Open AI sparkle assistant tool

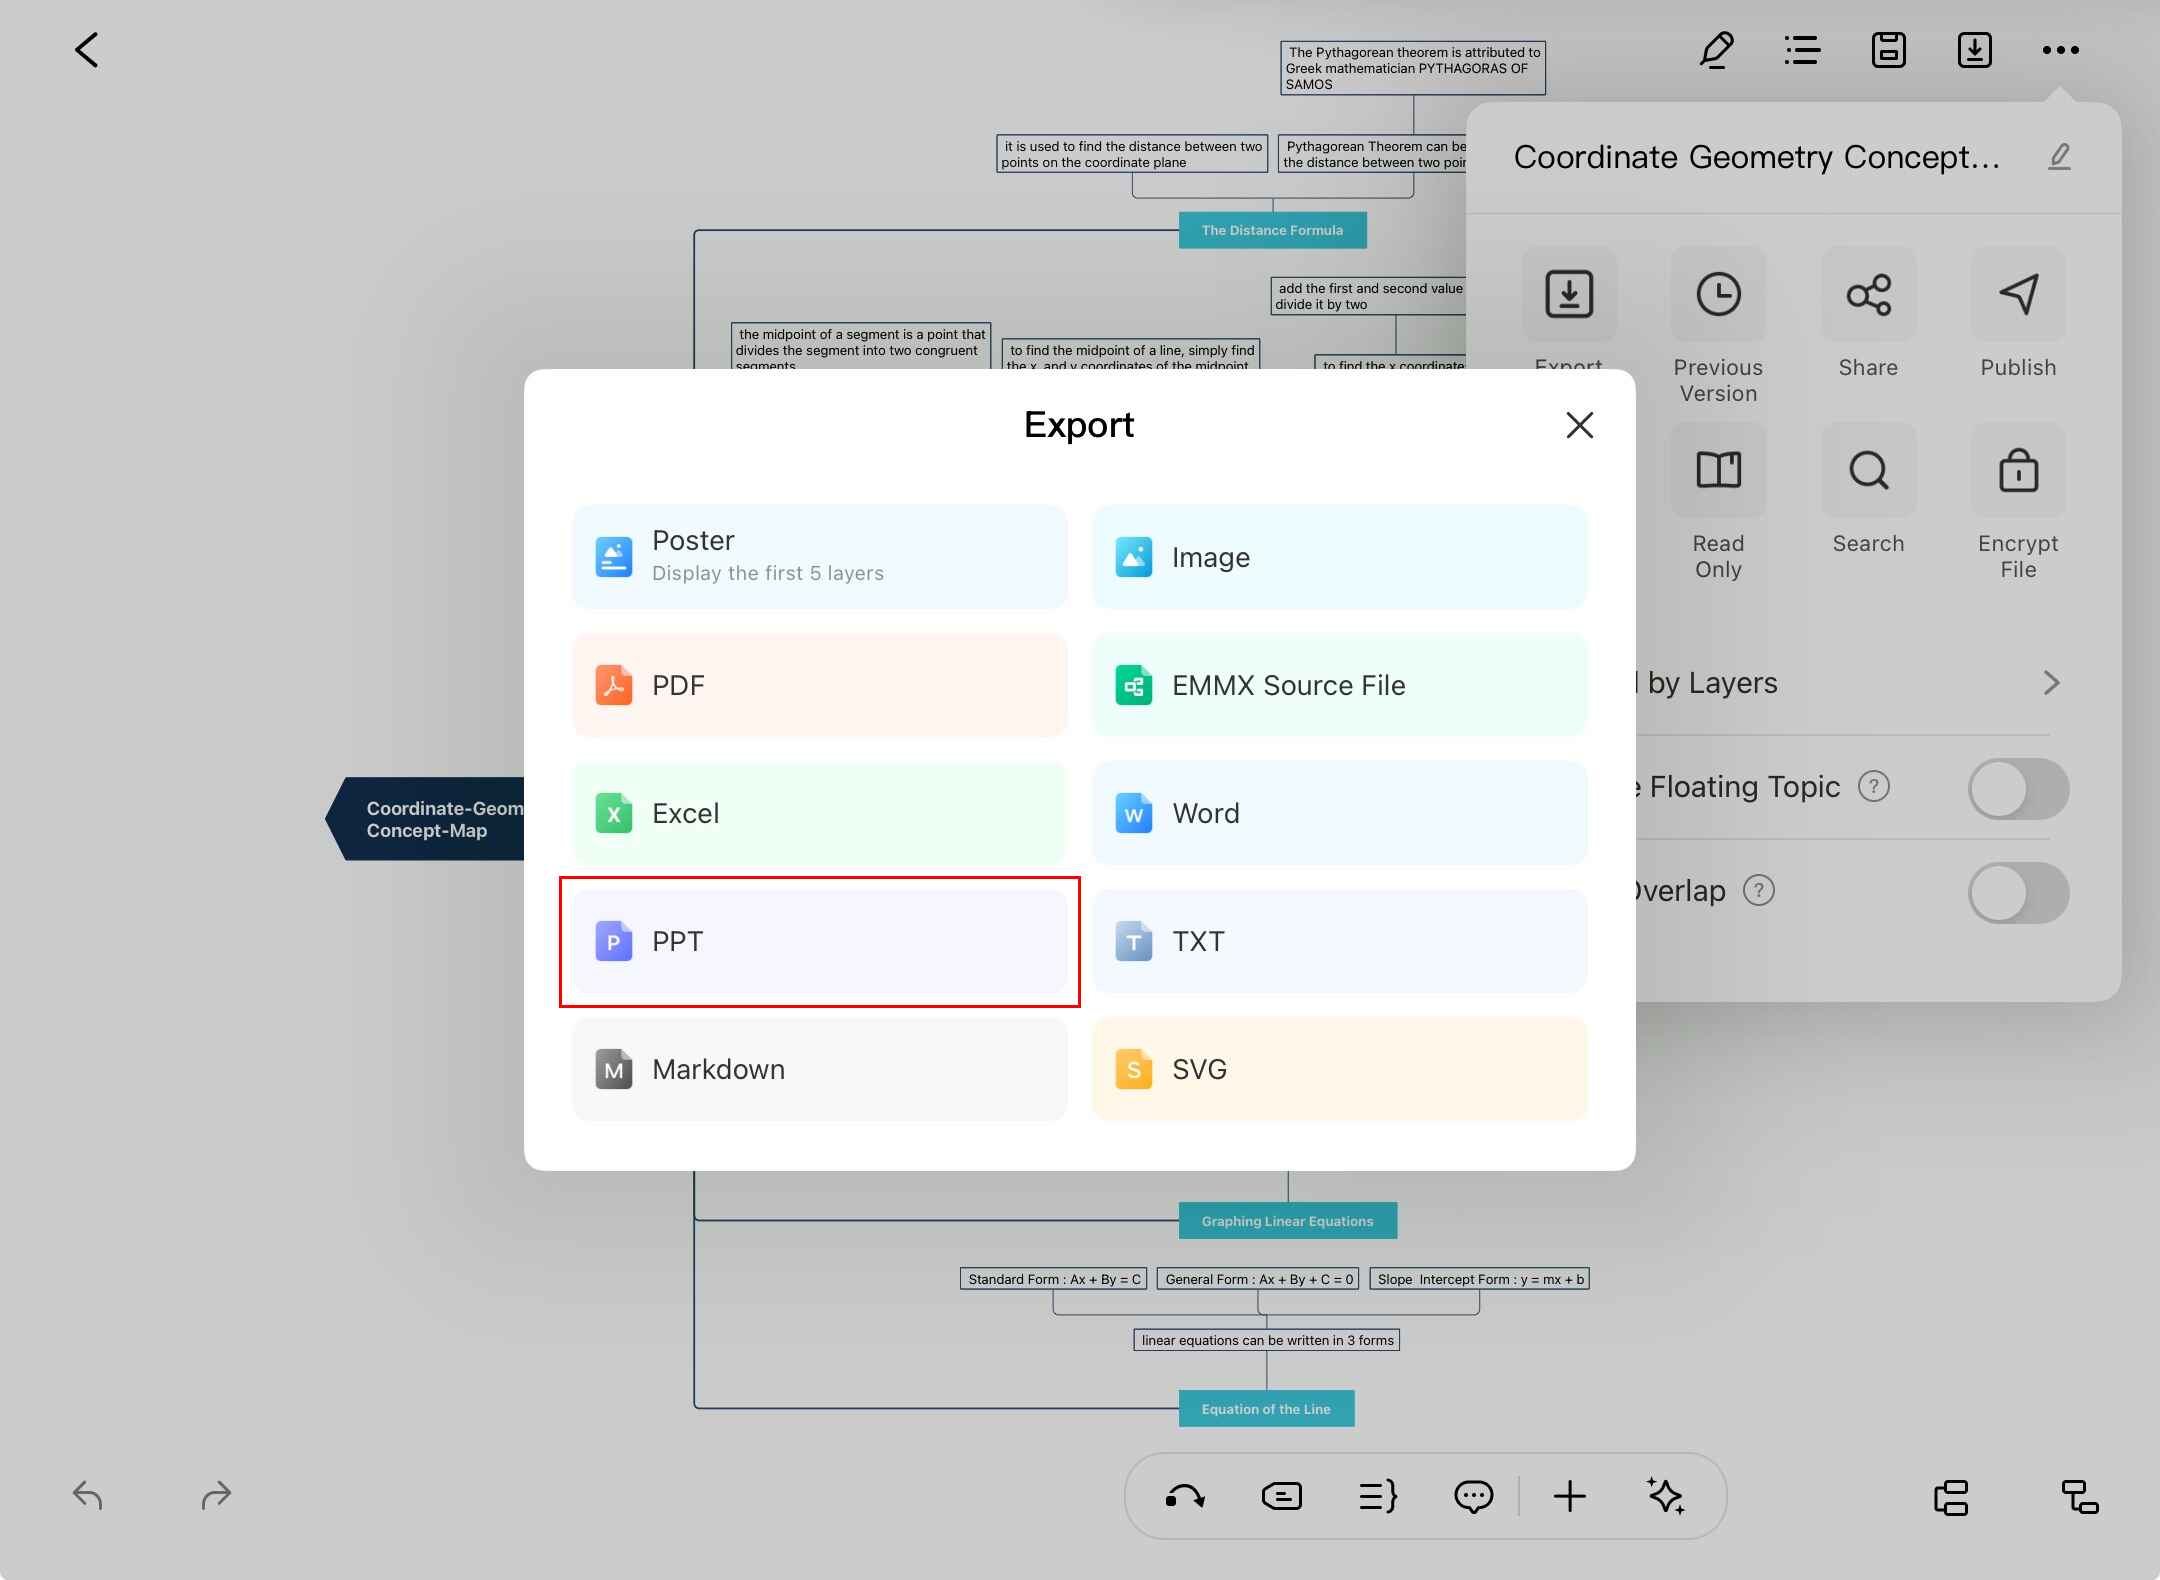pyautogui.click(x=1666, y=1496)
